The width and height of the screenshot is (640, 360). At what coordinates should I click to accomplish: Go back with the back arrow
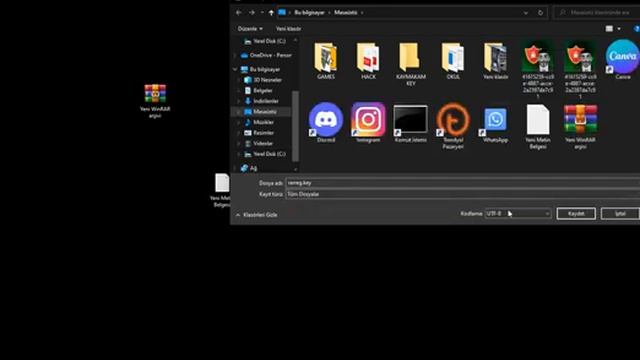pyautogui.click(x=239, y=13)
